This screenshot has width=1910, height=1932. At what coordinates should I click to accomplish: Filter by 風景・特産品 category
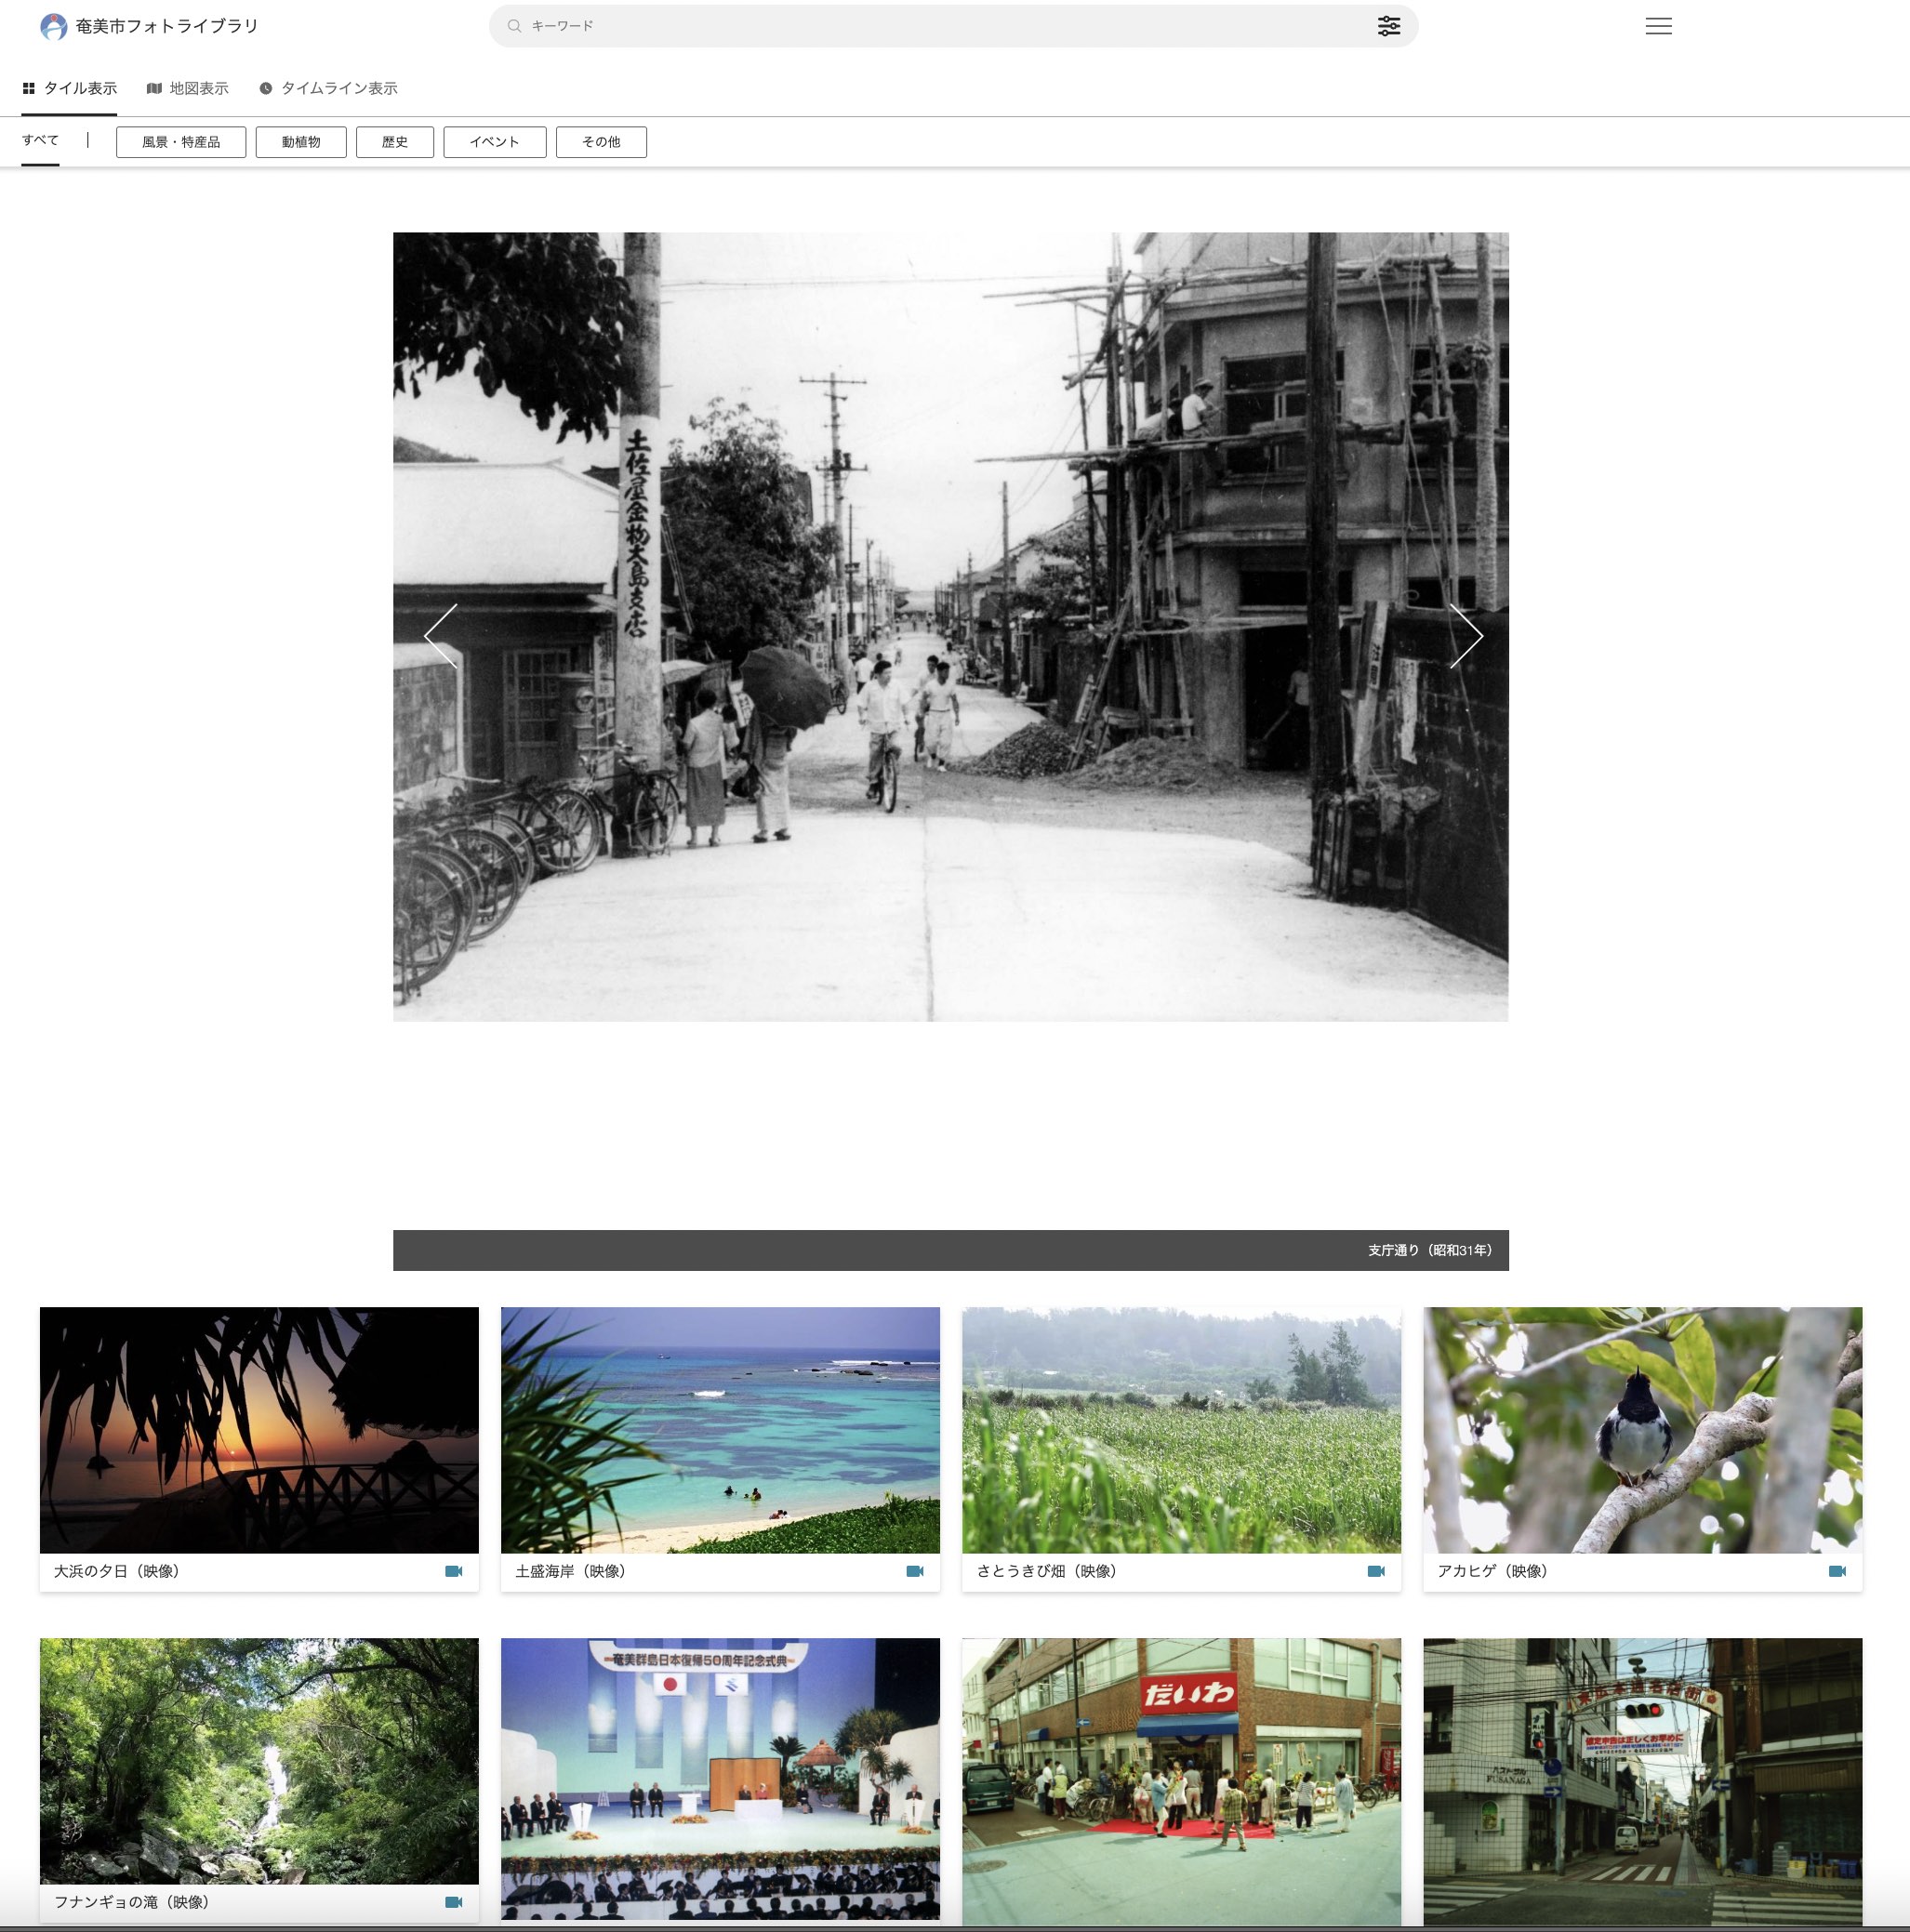click(x=181, y=142)
